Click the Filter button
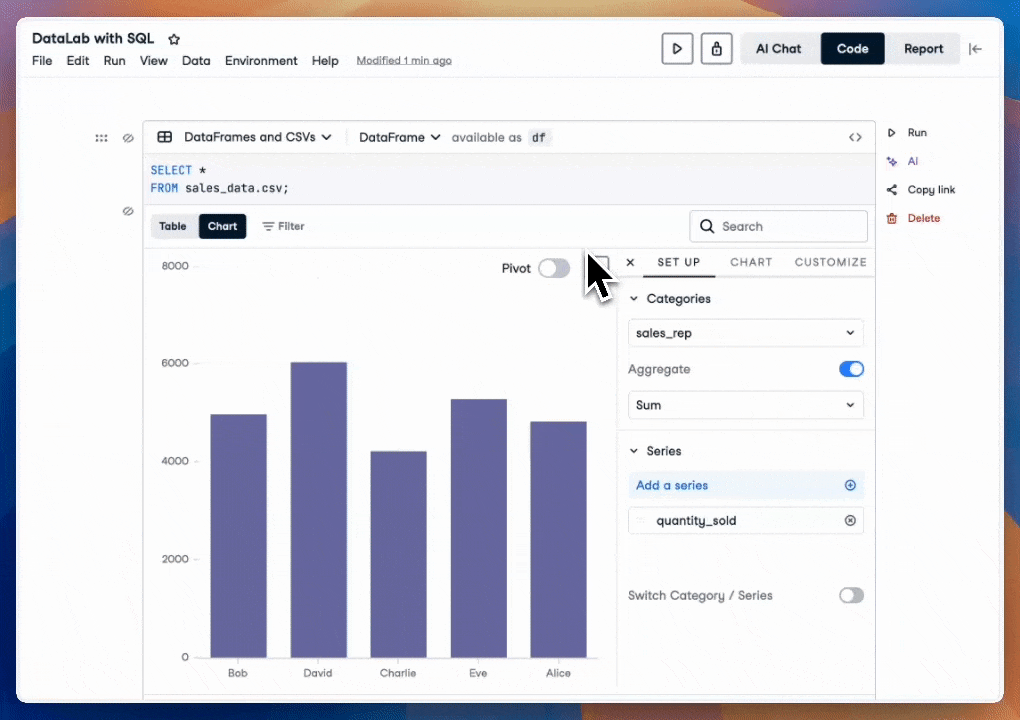1020x720 pixels. (x=283, y=226)
